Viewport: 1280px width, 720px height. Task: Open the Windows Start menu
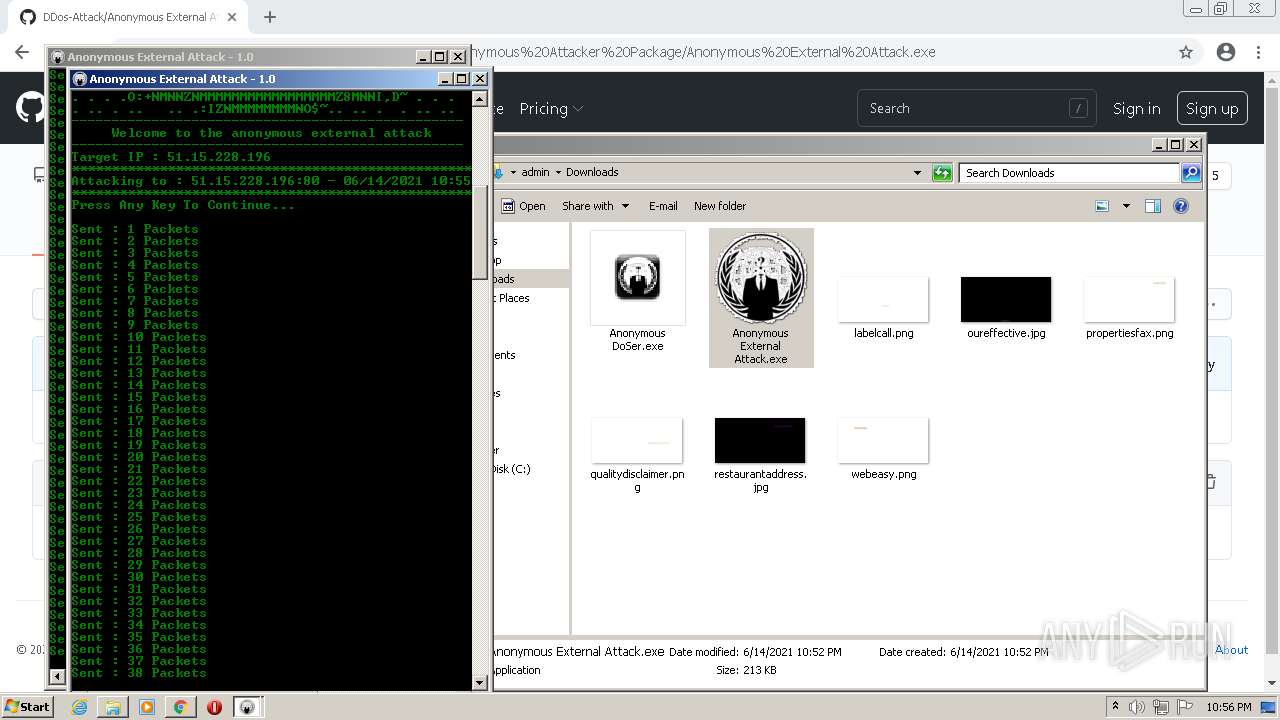pos(27,706)
